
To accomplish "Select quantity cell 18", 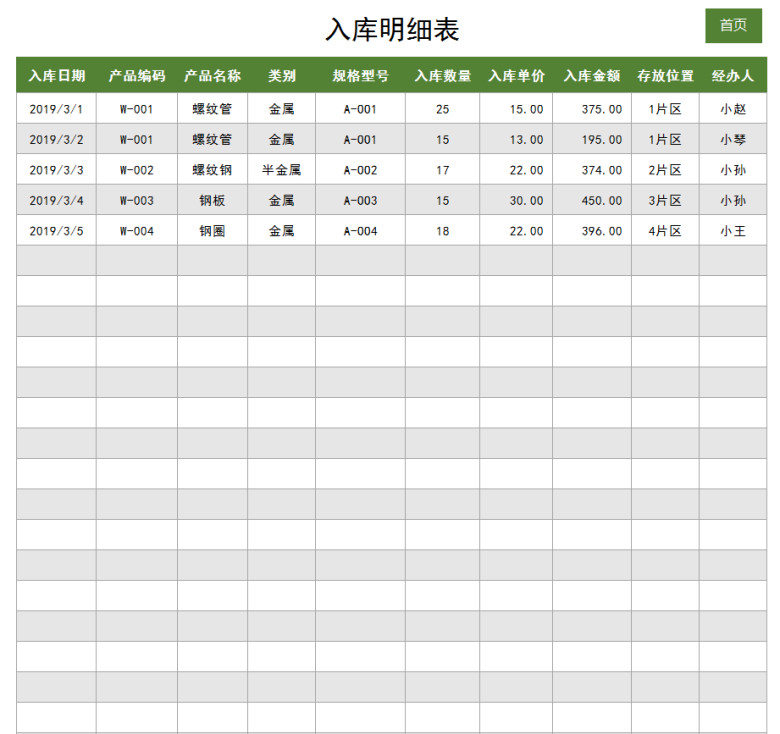I will pyautogui.click(x=442, y=231).
